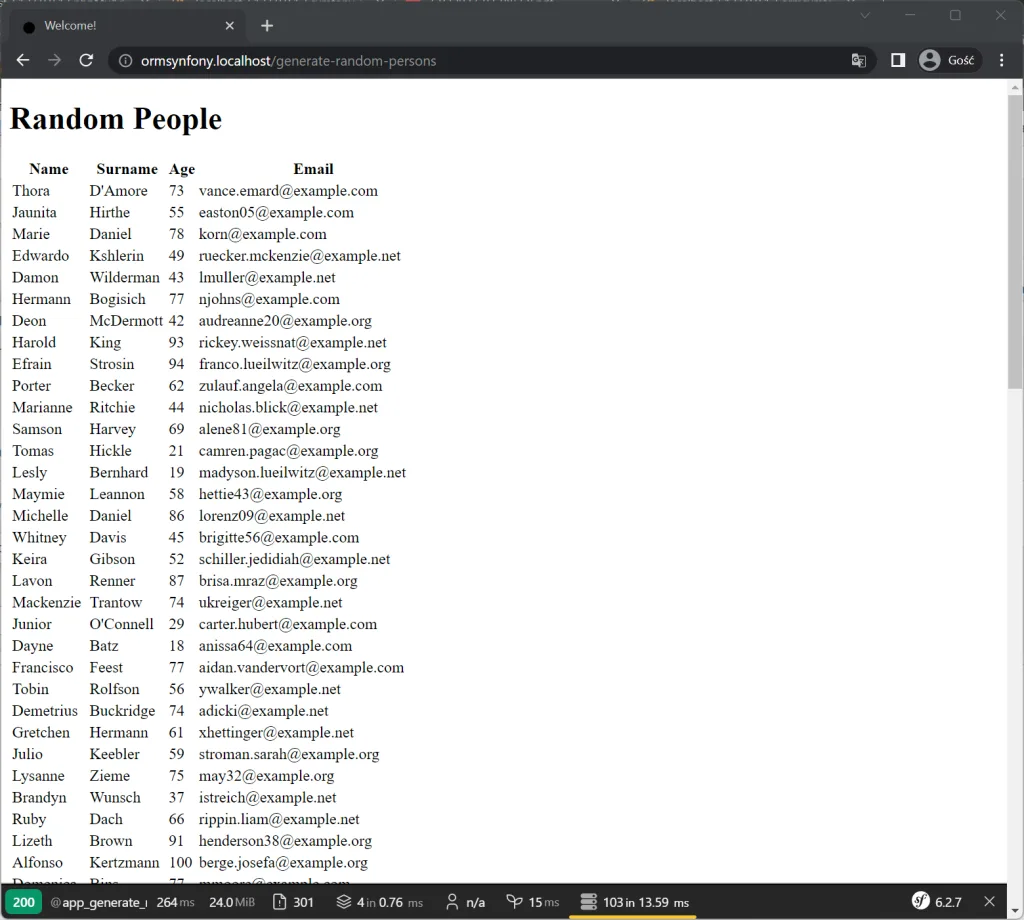Image resolution: width=1024 pixels, height=920 pixels.
Task: Toggle the browser side panel
Action: pos(898,61)
